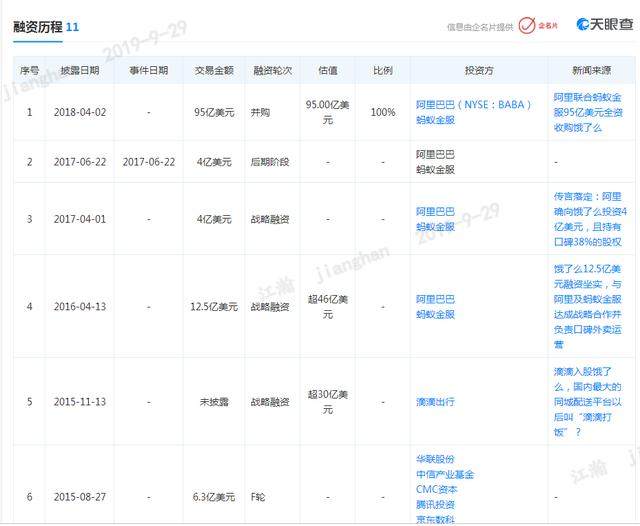Select the 95.00亿美元 valuation cell

pyautogui.click(x=328, y=112)
